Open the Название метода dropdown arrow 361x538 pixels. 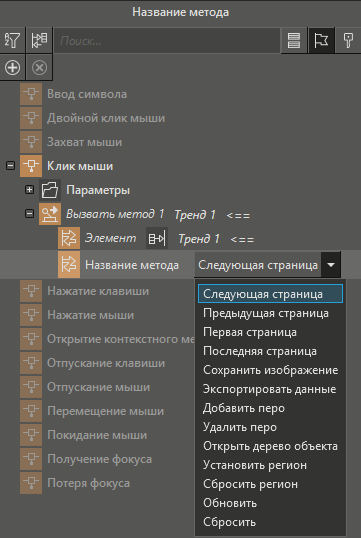331,265
